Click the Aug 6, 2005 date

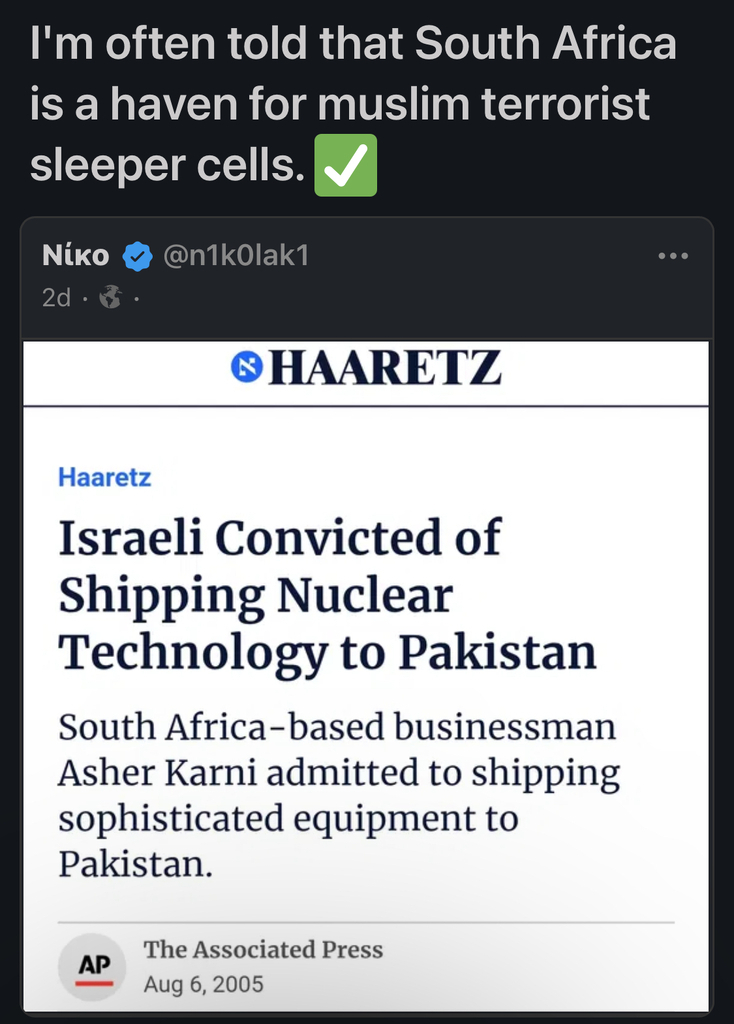(203, 984)
